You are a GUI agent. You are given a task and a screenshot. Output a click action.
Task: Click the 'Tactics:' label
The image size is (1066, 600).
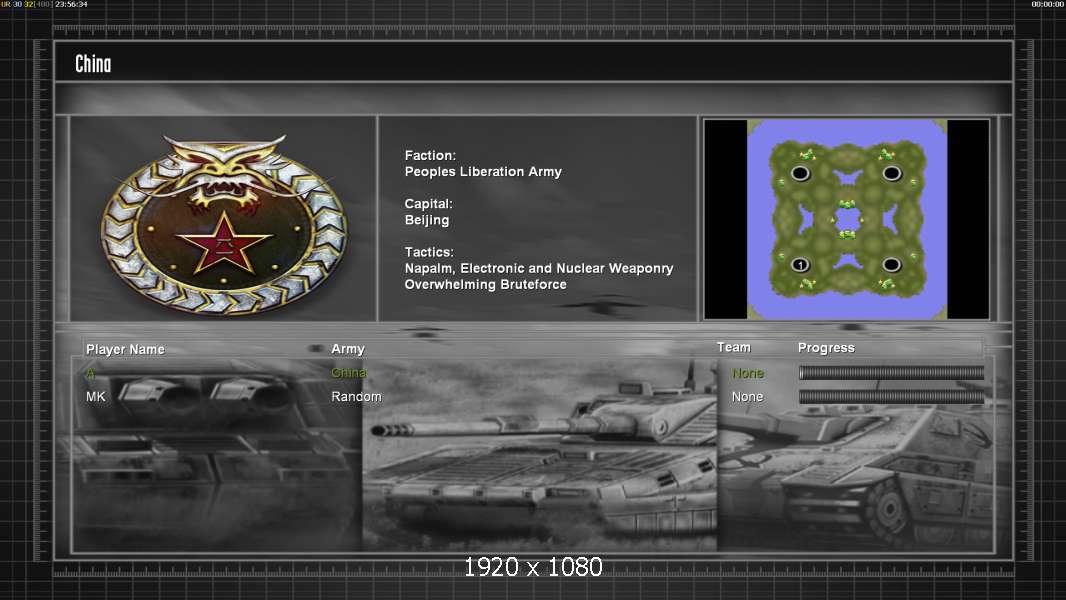[429, 252]
